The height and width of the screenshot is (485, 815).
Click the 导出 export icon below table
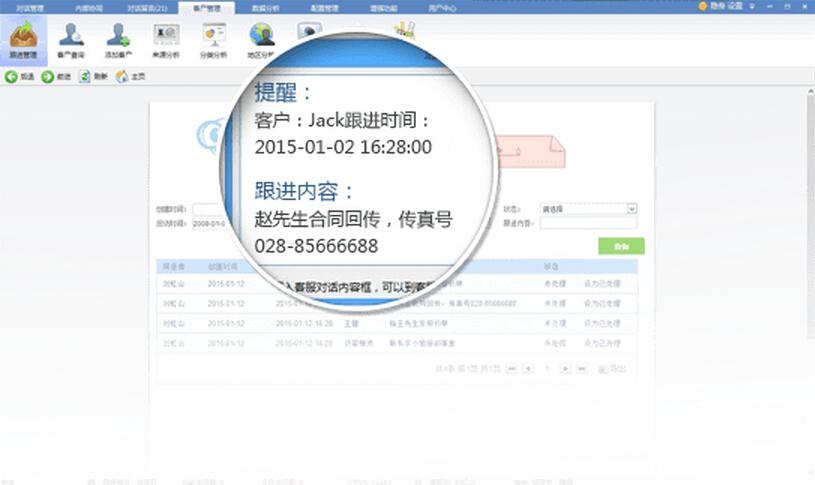point(603,369)
